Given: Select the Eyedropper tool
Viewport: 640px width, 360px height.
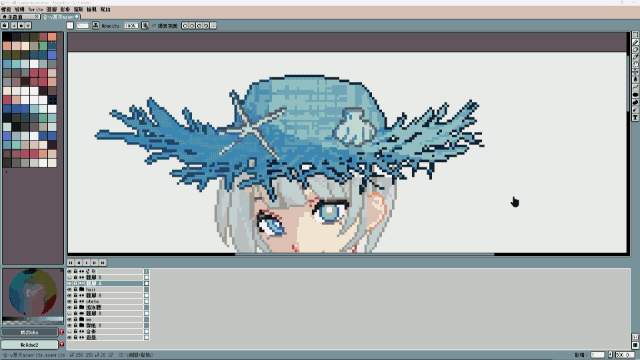Looking at the screenshot, I should (x=636, y=57).
